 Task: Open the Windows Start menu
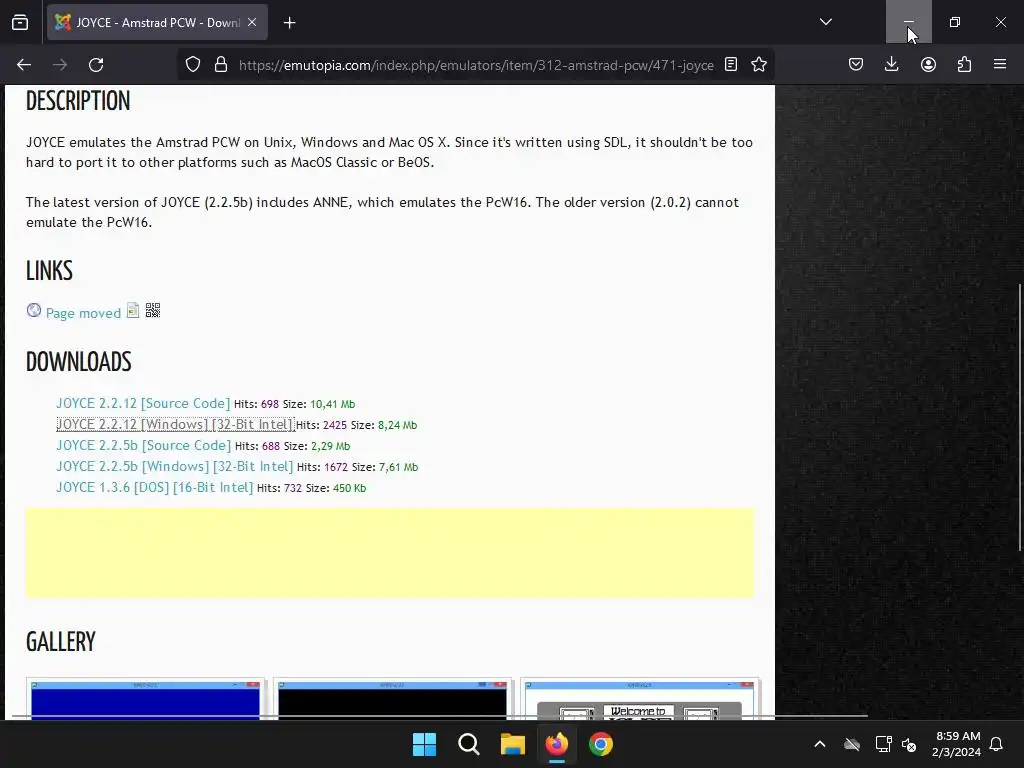pyautogui.click(x=424, y=744)
